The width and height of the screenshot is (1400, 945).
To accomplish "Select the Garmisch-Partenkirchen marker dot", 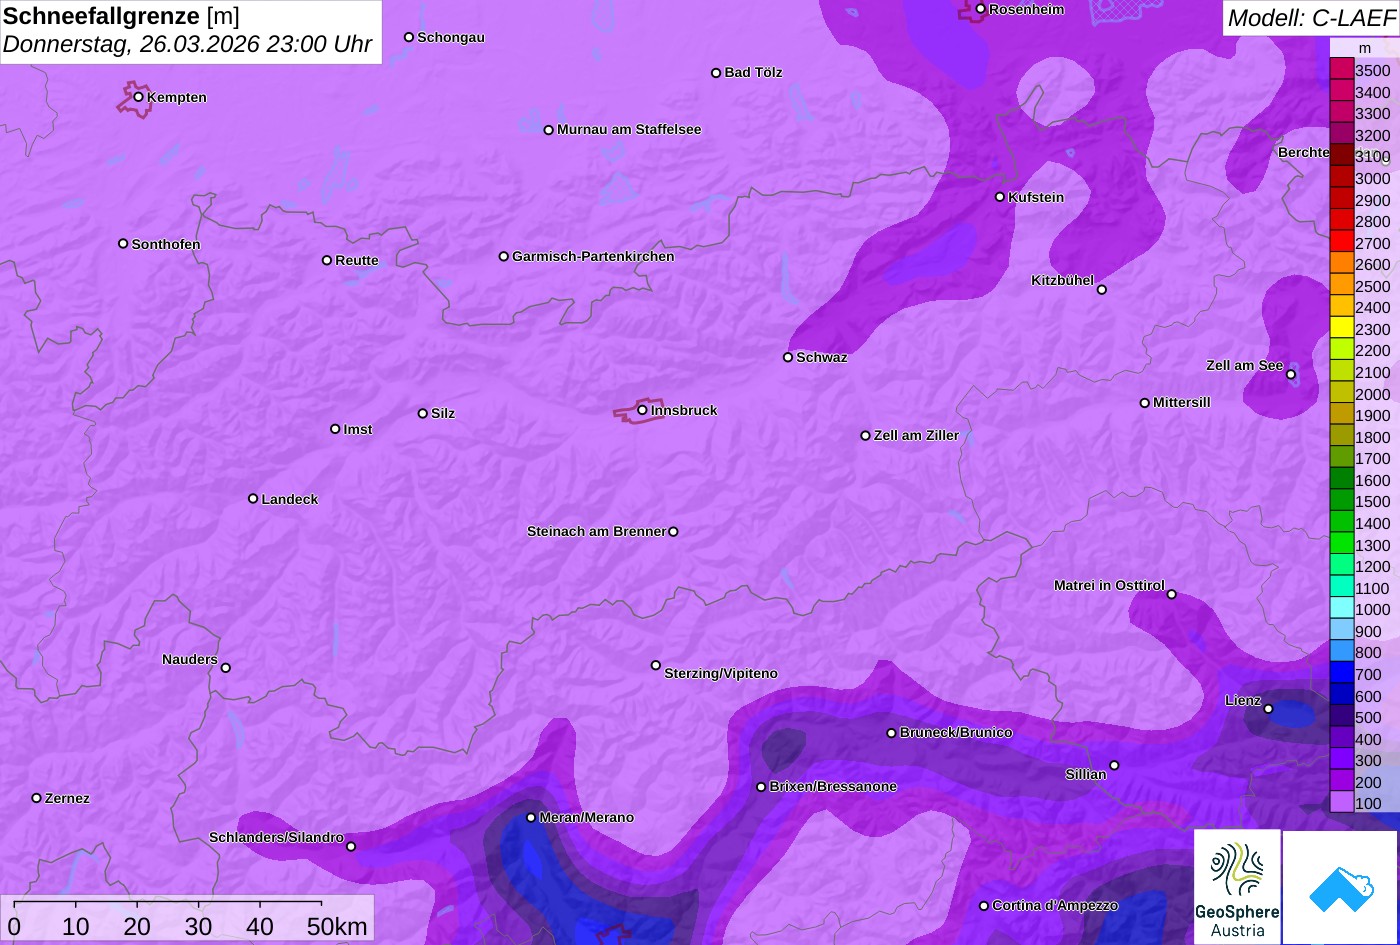I will coord(504,257).
